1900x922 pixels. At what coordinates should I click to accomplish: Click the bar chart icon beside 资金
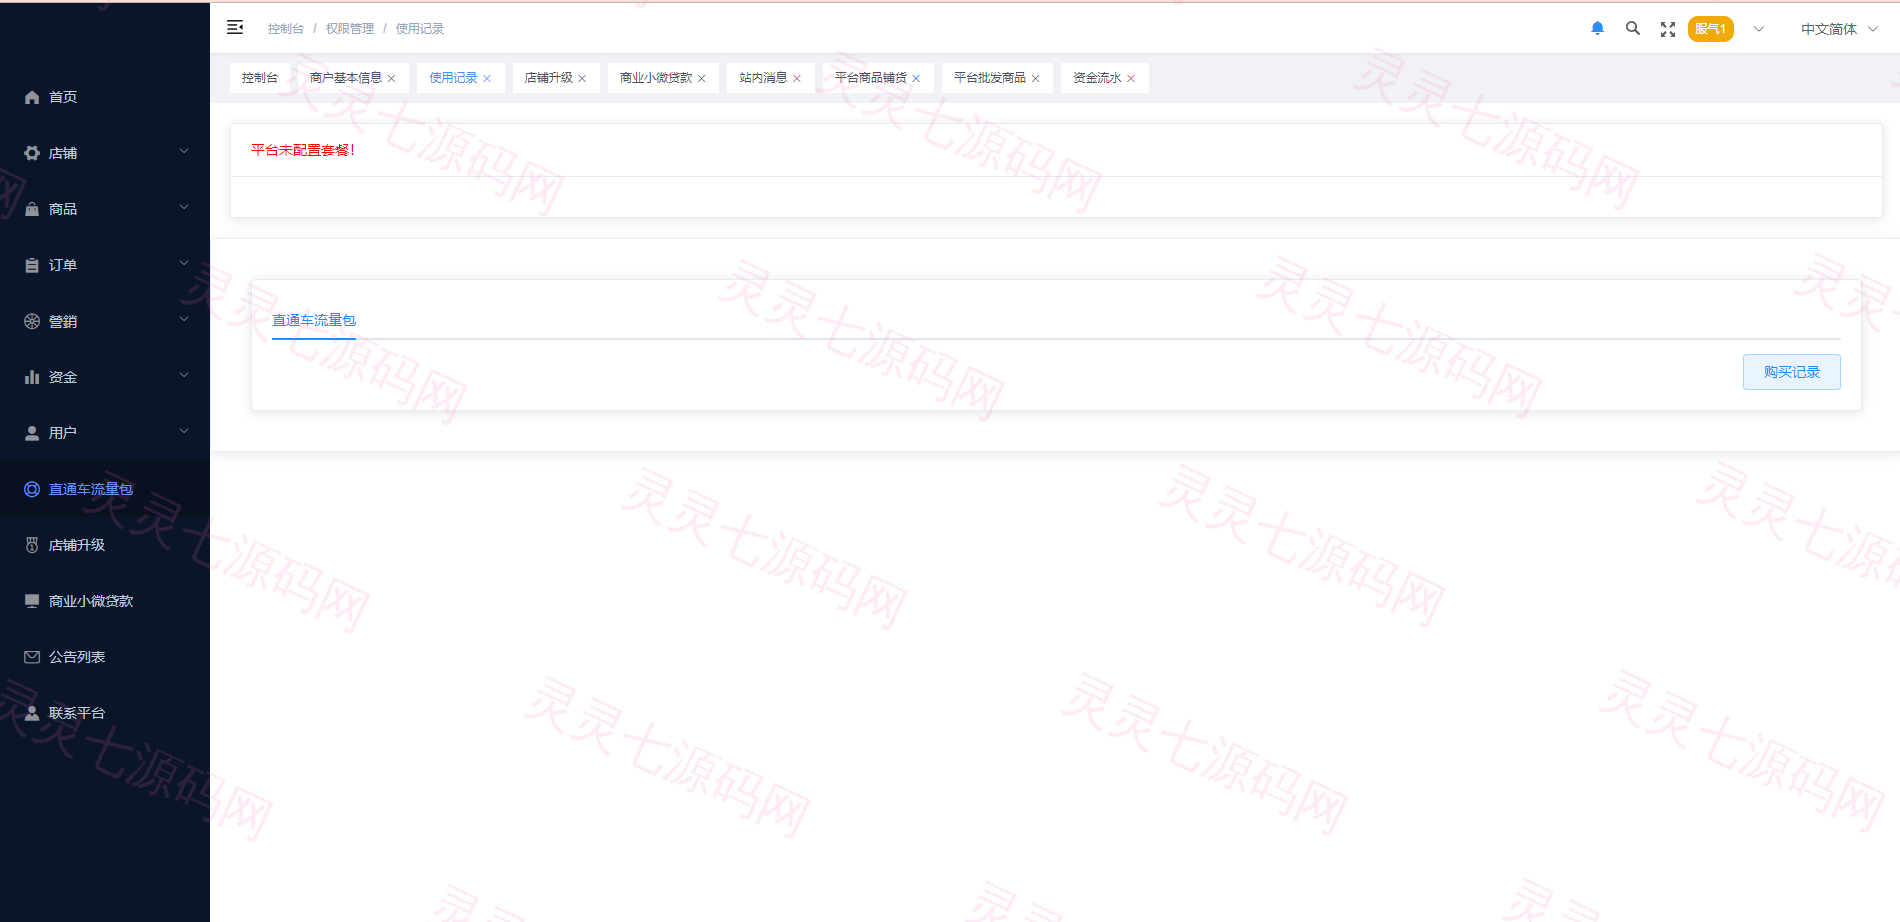(x=32, y=377)
